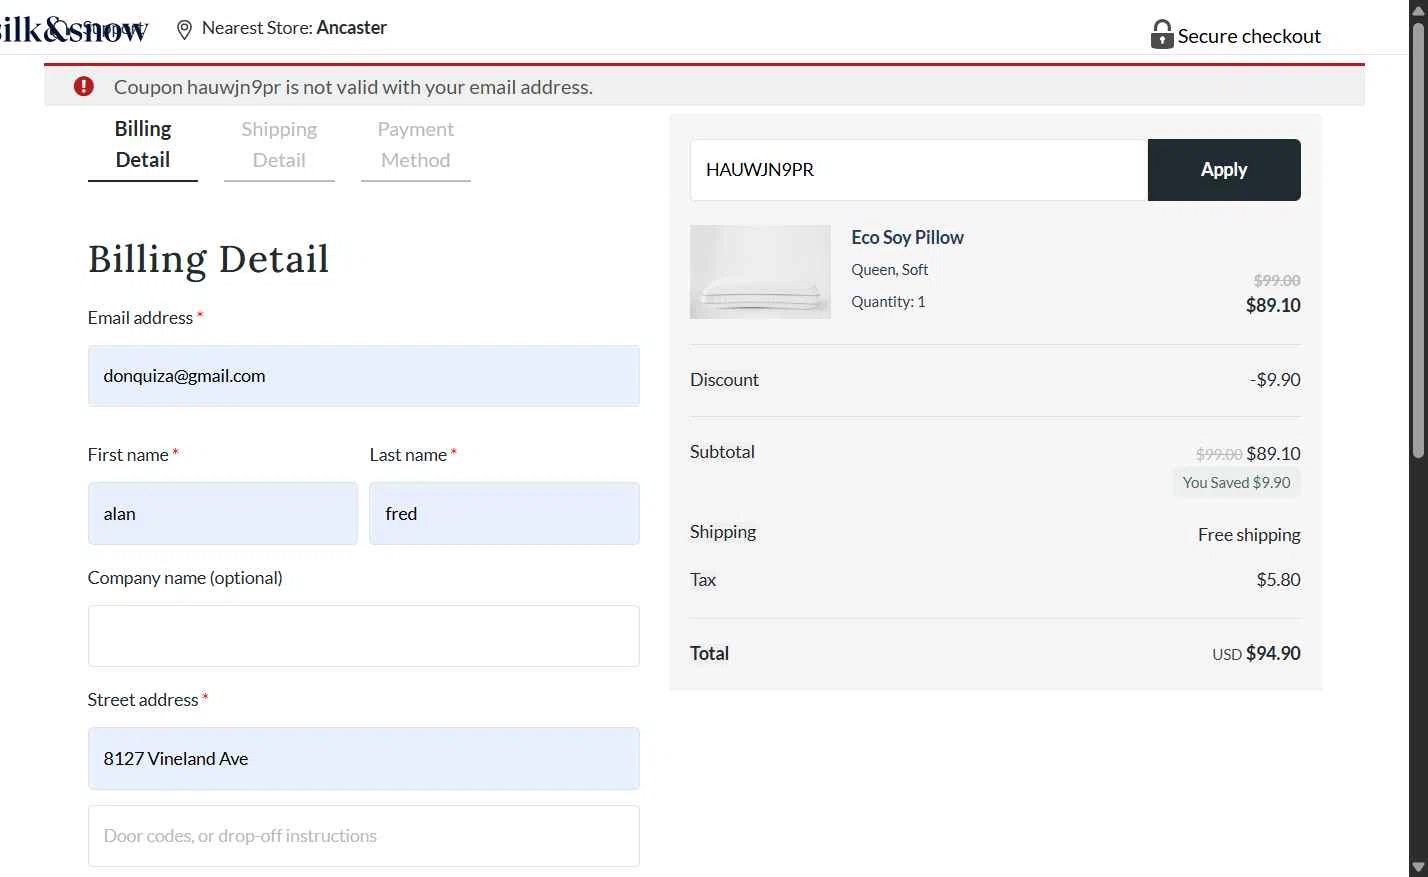The height and width of the screenshot is (877, 1428).
Task: Open the Eco Soy Pillow product thumbnail
Action: pyautogui.click(x=760, y=272)
